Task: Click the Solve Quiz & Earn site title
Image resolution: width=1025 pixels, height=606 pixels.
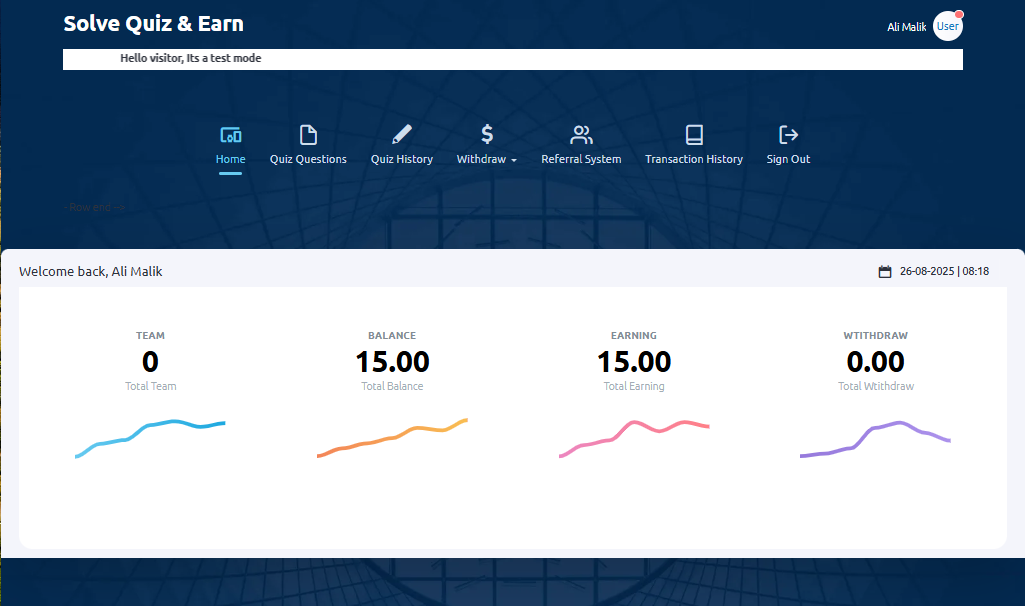Action: click(153, 24)
